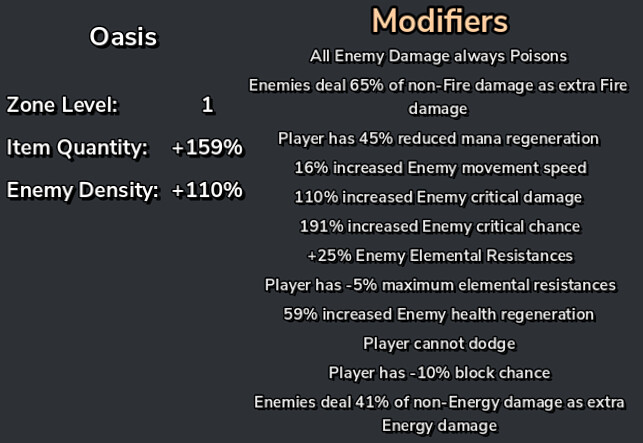Select the extra Fire damage modifier
The height and width of the screenshot is (443, 643).
pyautogui.click(x=440, y=96)
